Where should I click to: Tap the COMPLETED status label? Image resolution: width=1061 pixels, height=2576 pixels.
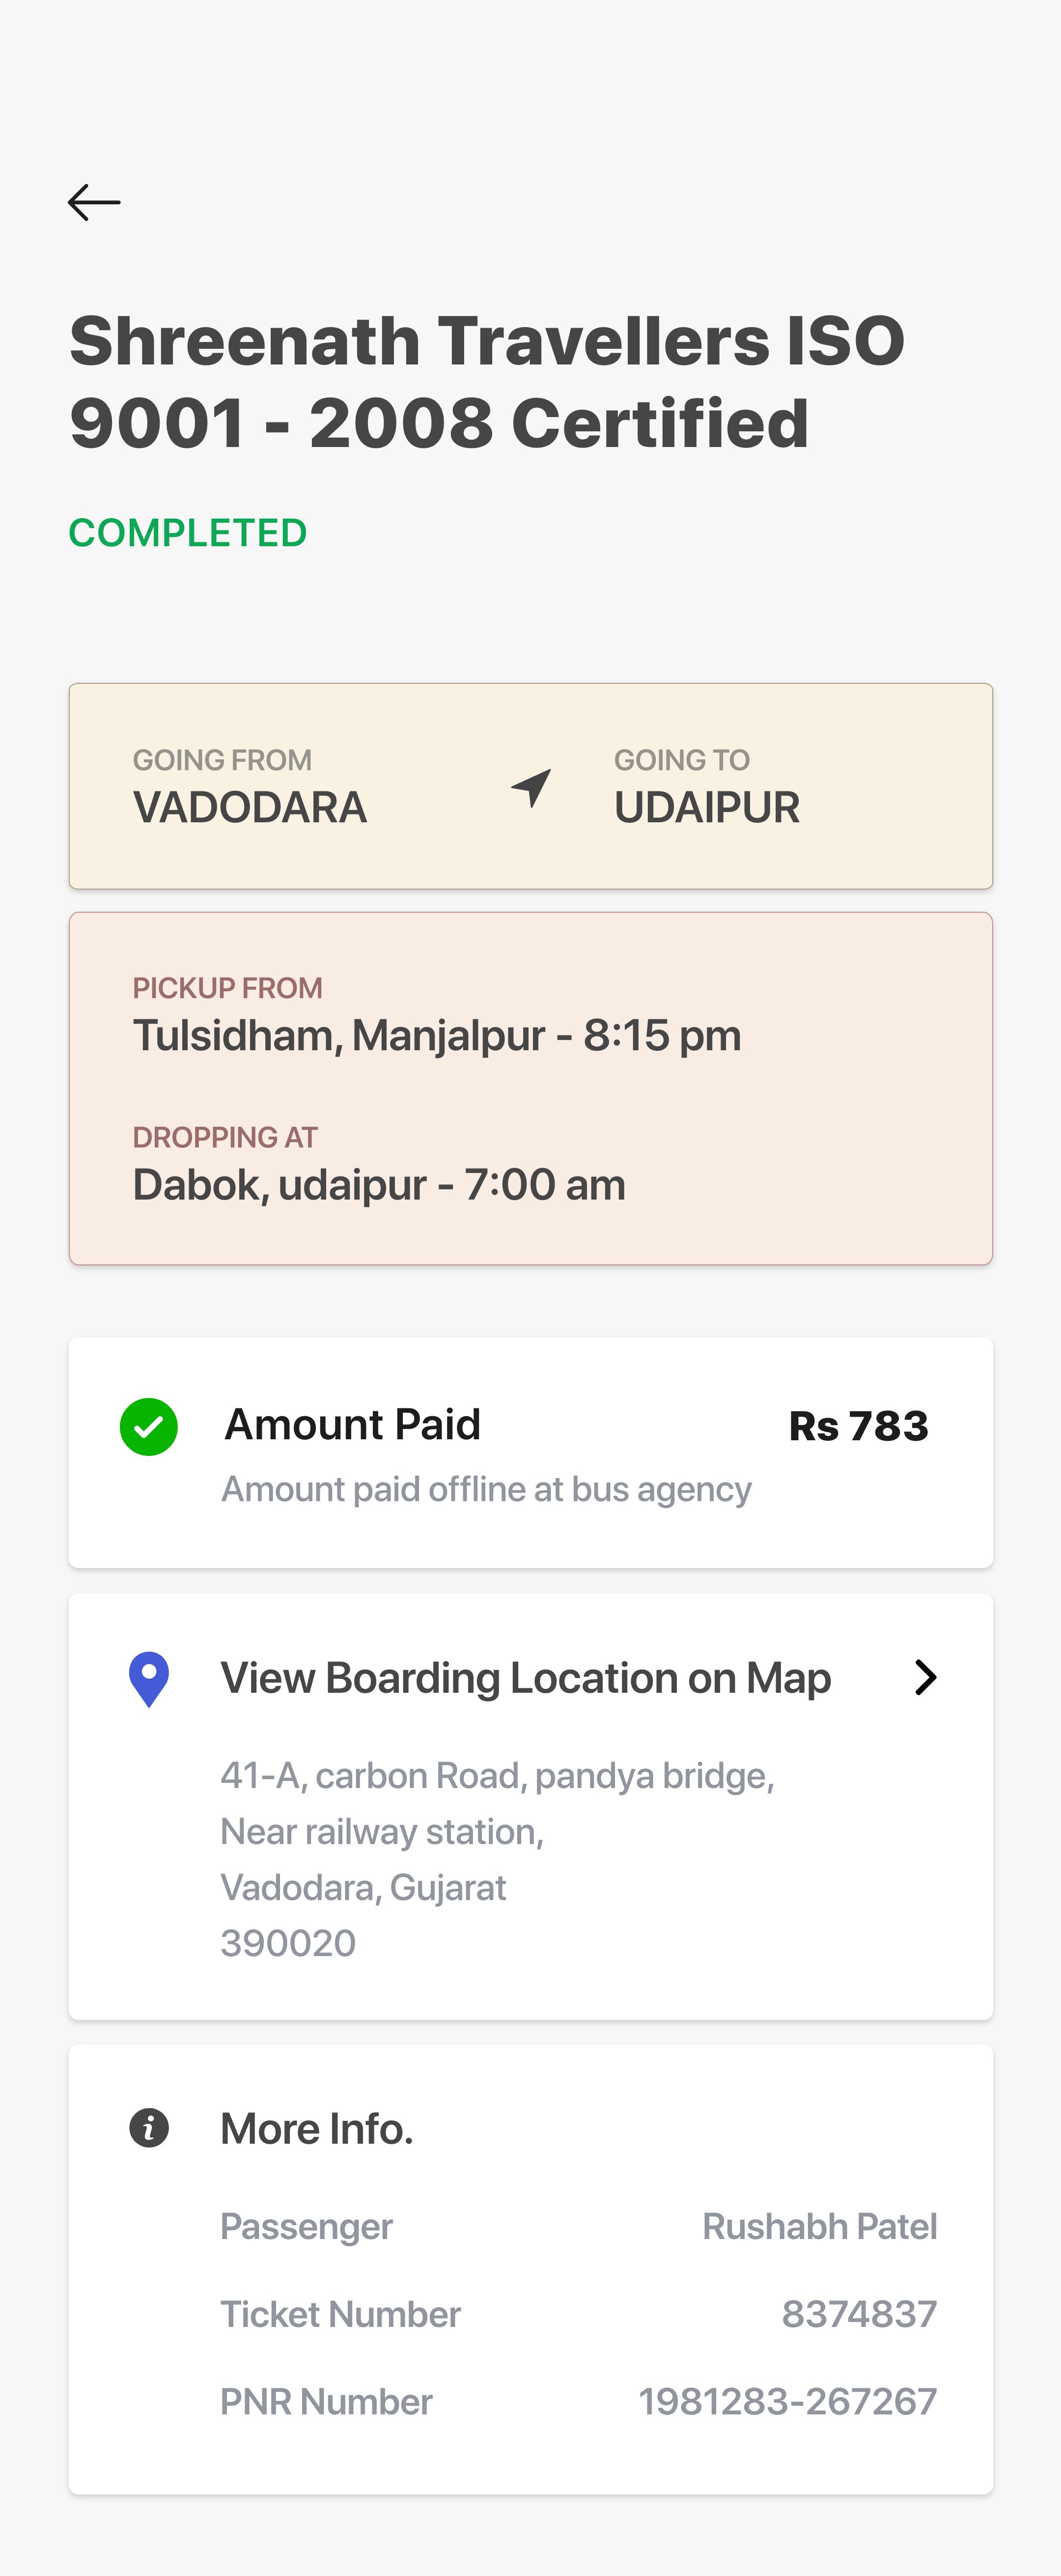pos(187,533)
